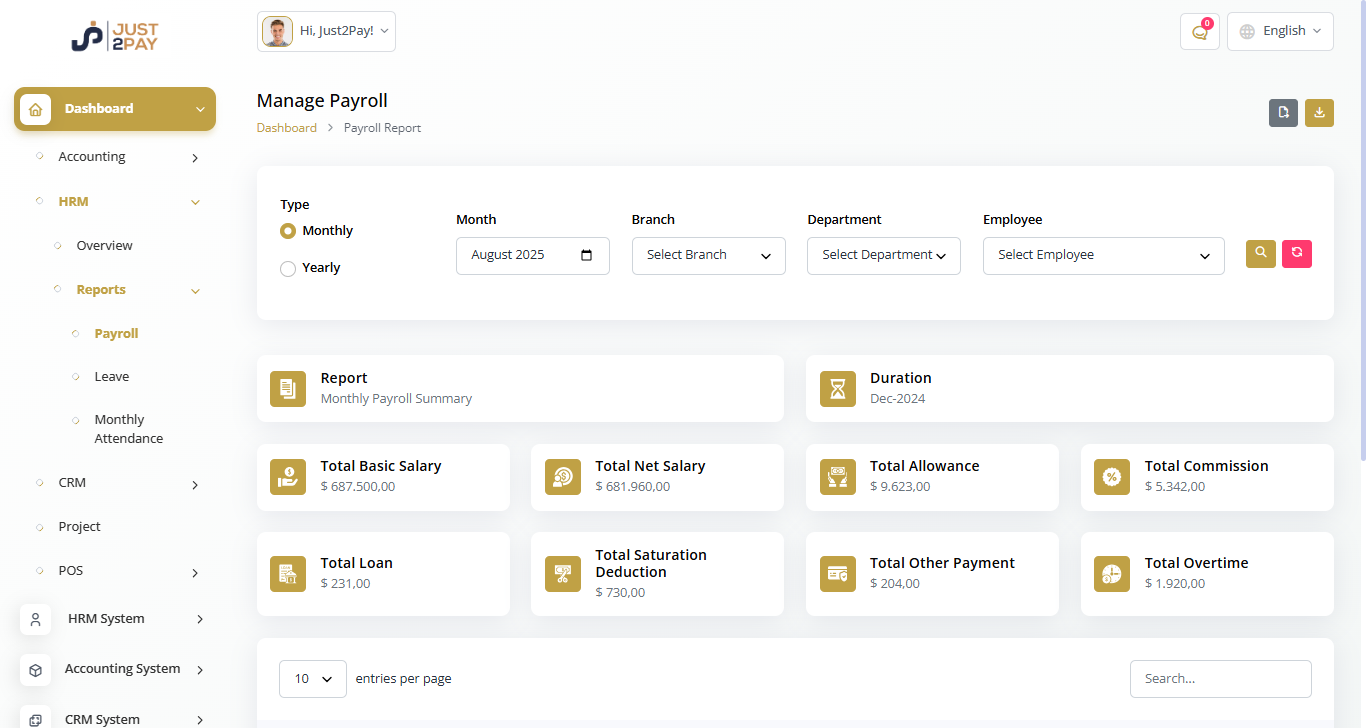Select the Monthly radio button
The image size is (1366, 728).
[288, 231]
